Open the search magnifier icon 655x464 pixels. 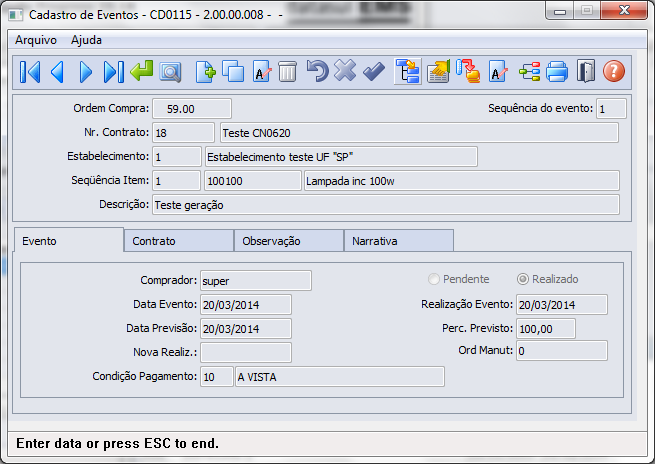click(170, 72)
